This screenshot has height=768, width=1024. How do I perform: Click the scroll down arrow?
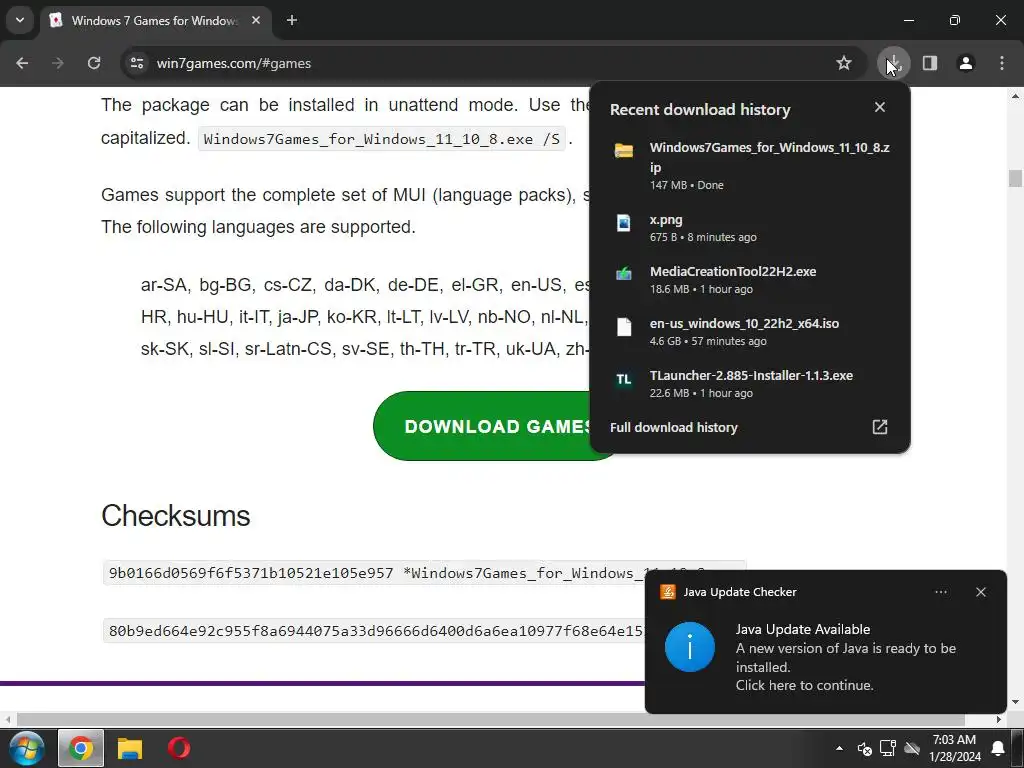pos(1015,703)
